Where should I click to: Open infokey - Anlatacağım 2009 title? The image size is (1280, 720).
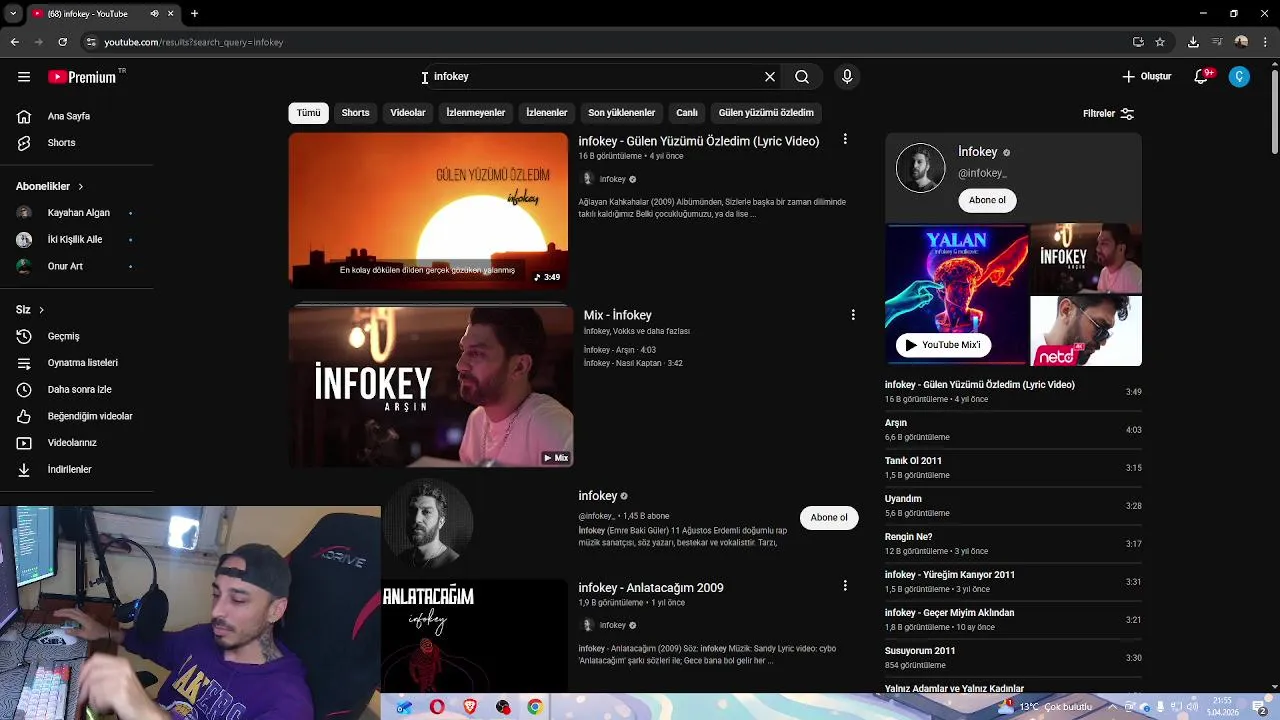point(651,588)
